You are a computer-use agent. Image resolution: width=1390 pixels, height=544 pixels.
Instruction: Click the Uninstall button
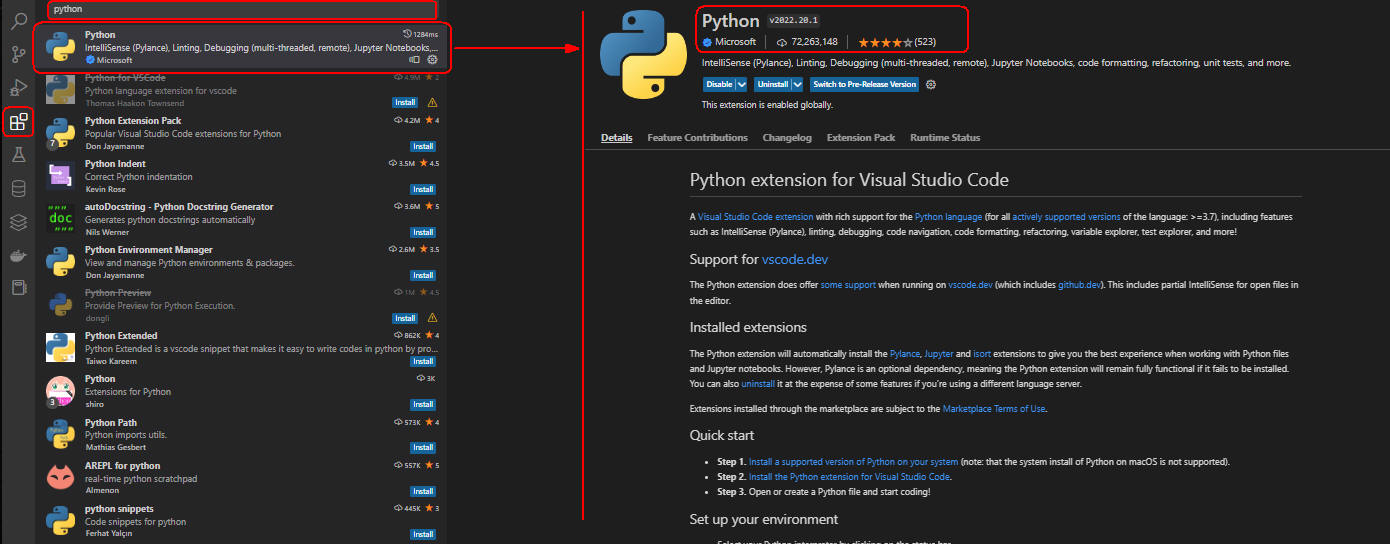773,84
